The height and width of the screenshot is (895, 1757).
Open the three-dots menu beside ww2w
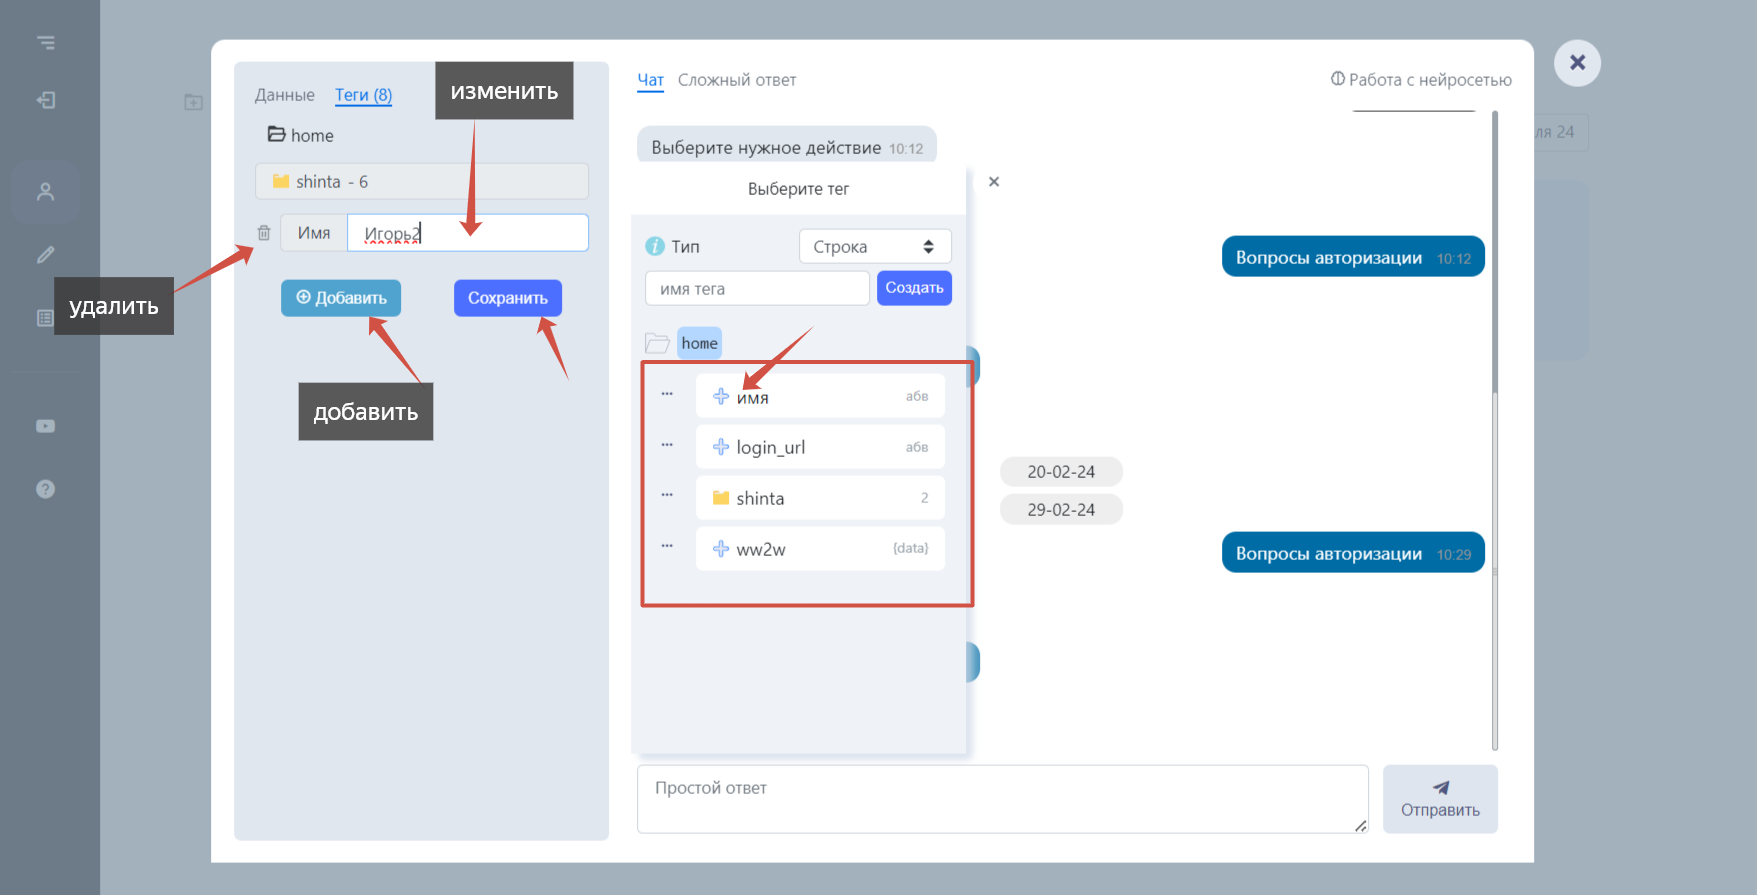pos(667,546)
